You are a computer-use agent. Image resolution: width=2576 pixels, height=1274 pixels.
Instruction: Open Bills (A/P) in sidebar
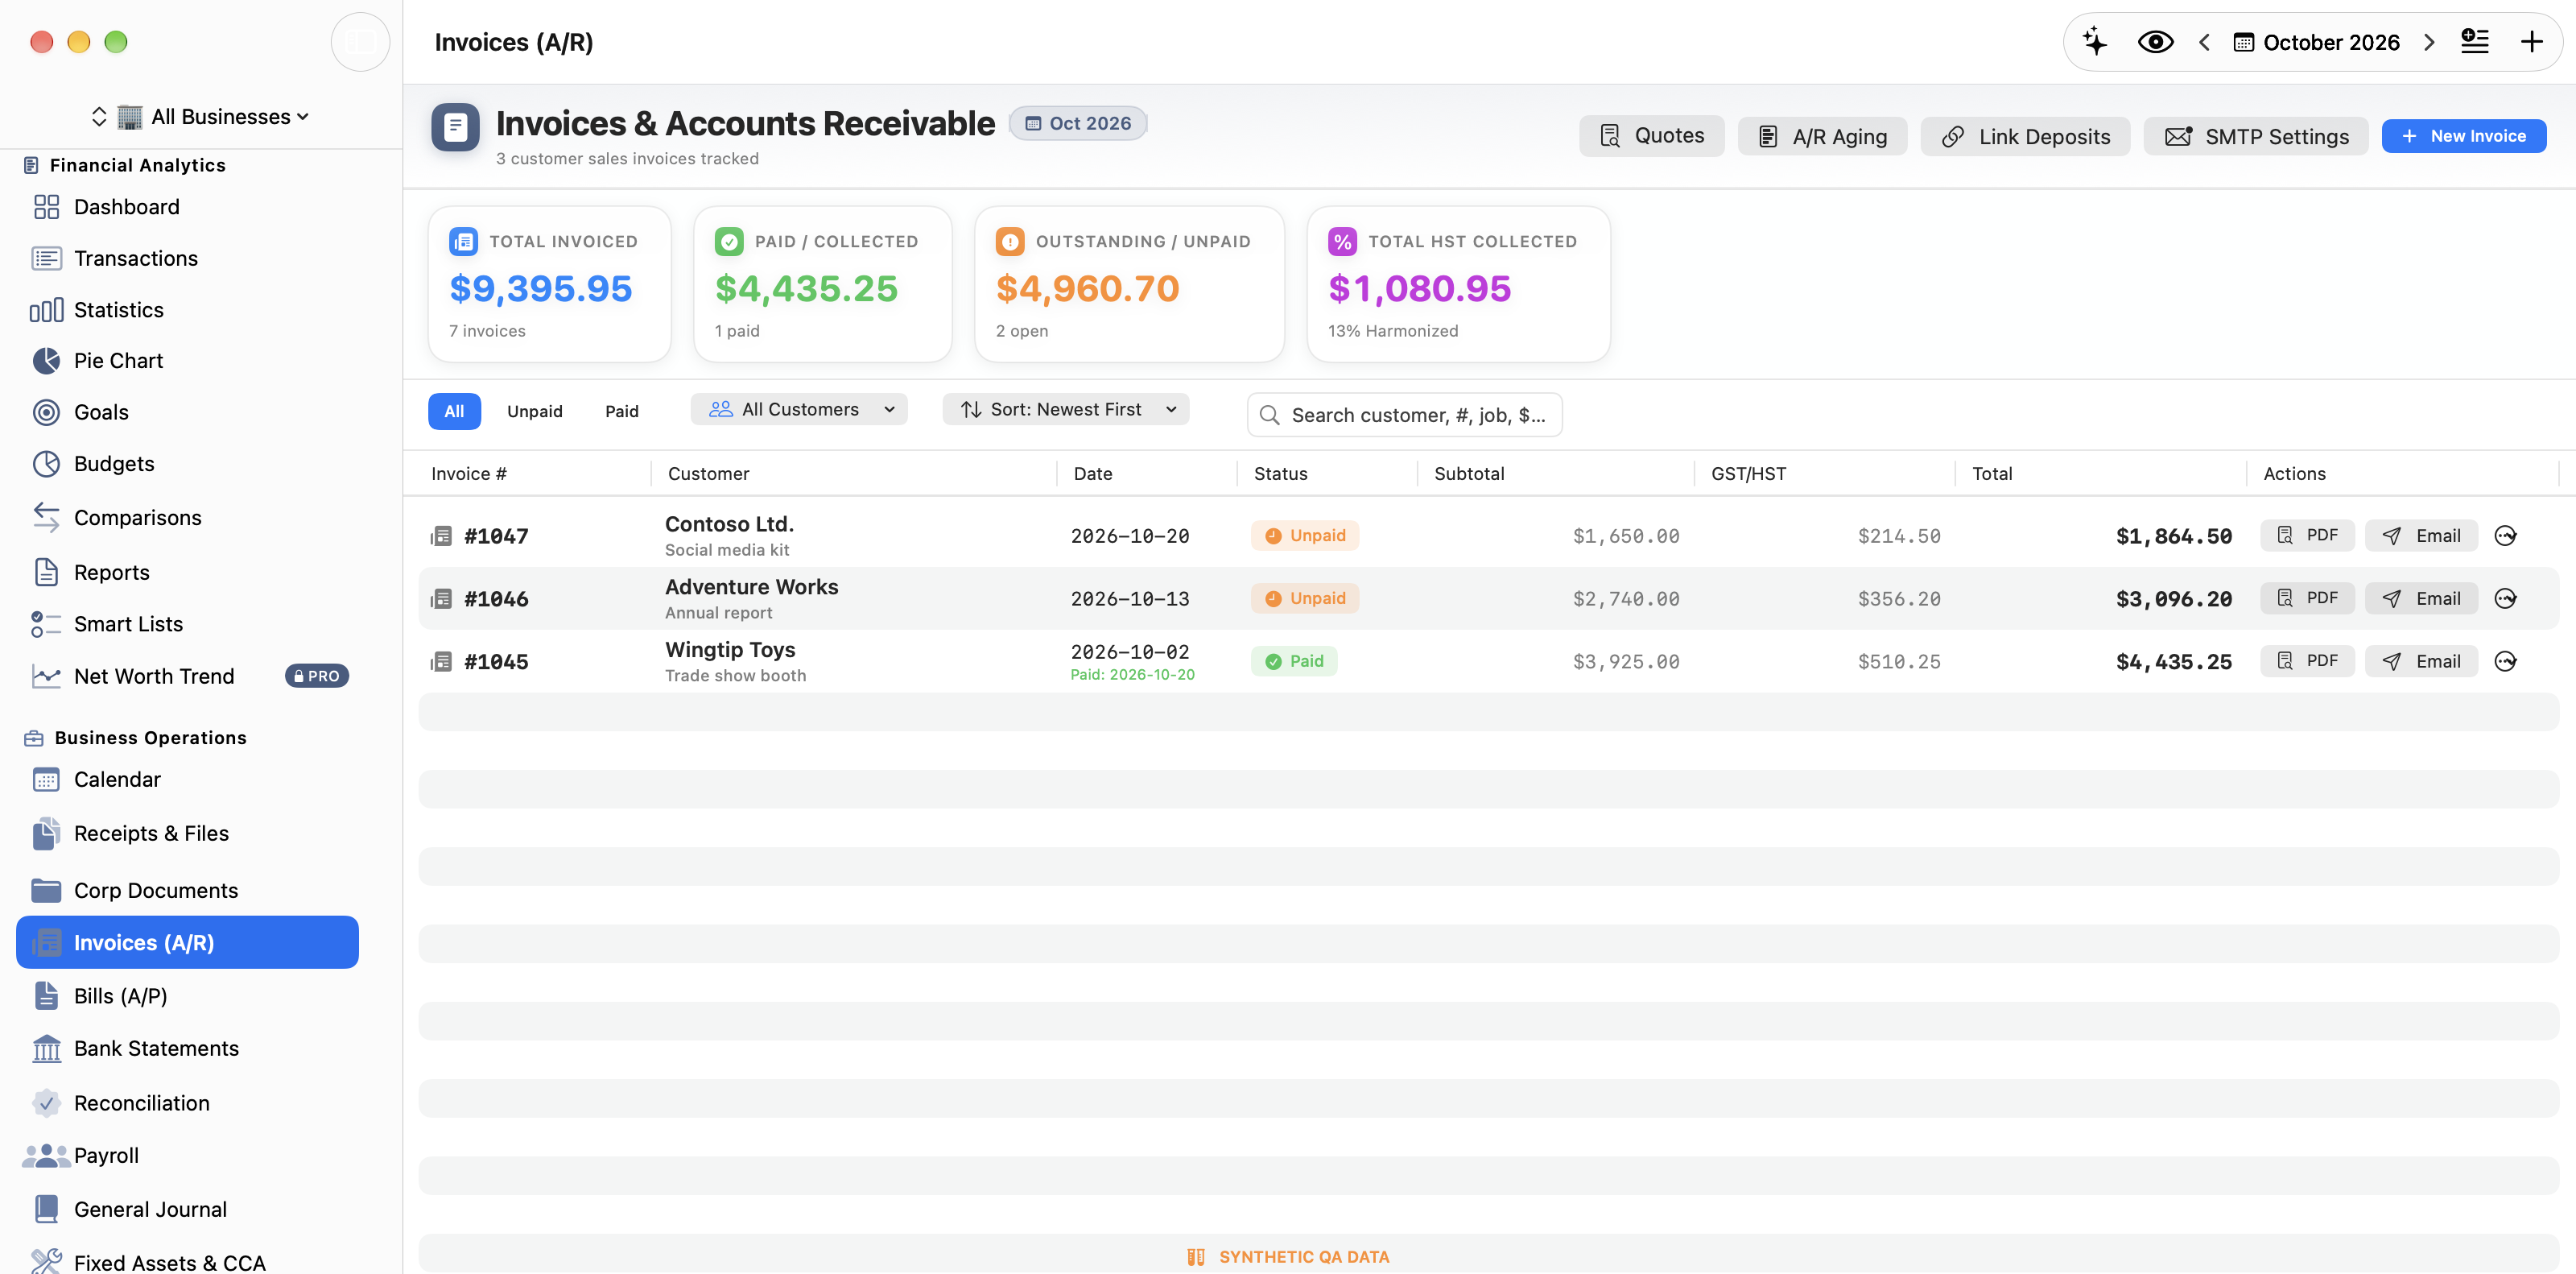(188, 996)
